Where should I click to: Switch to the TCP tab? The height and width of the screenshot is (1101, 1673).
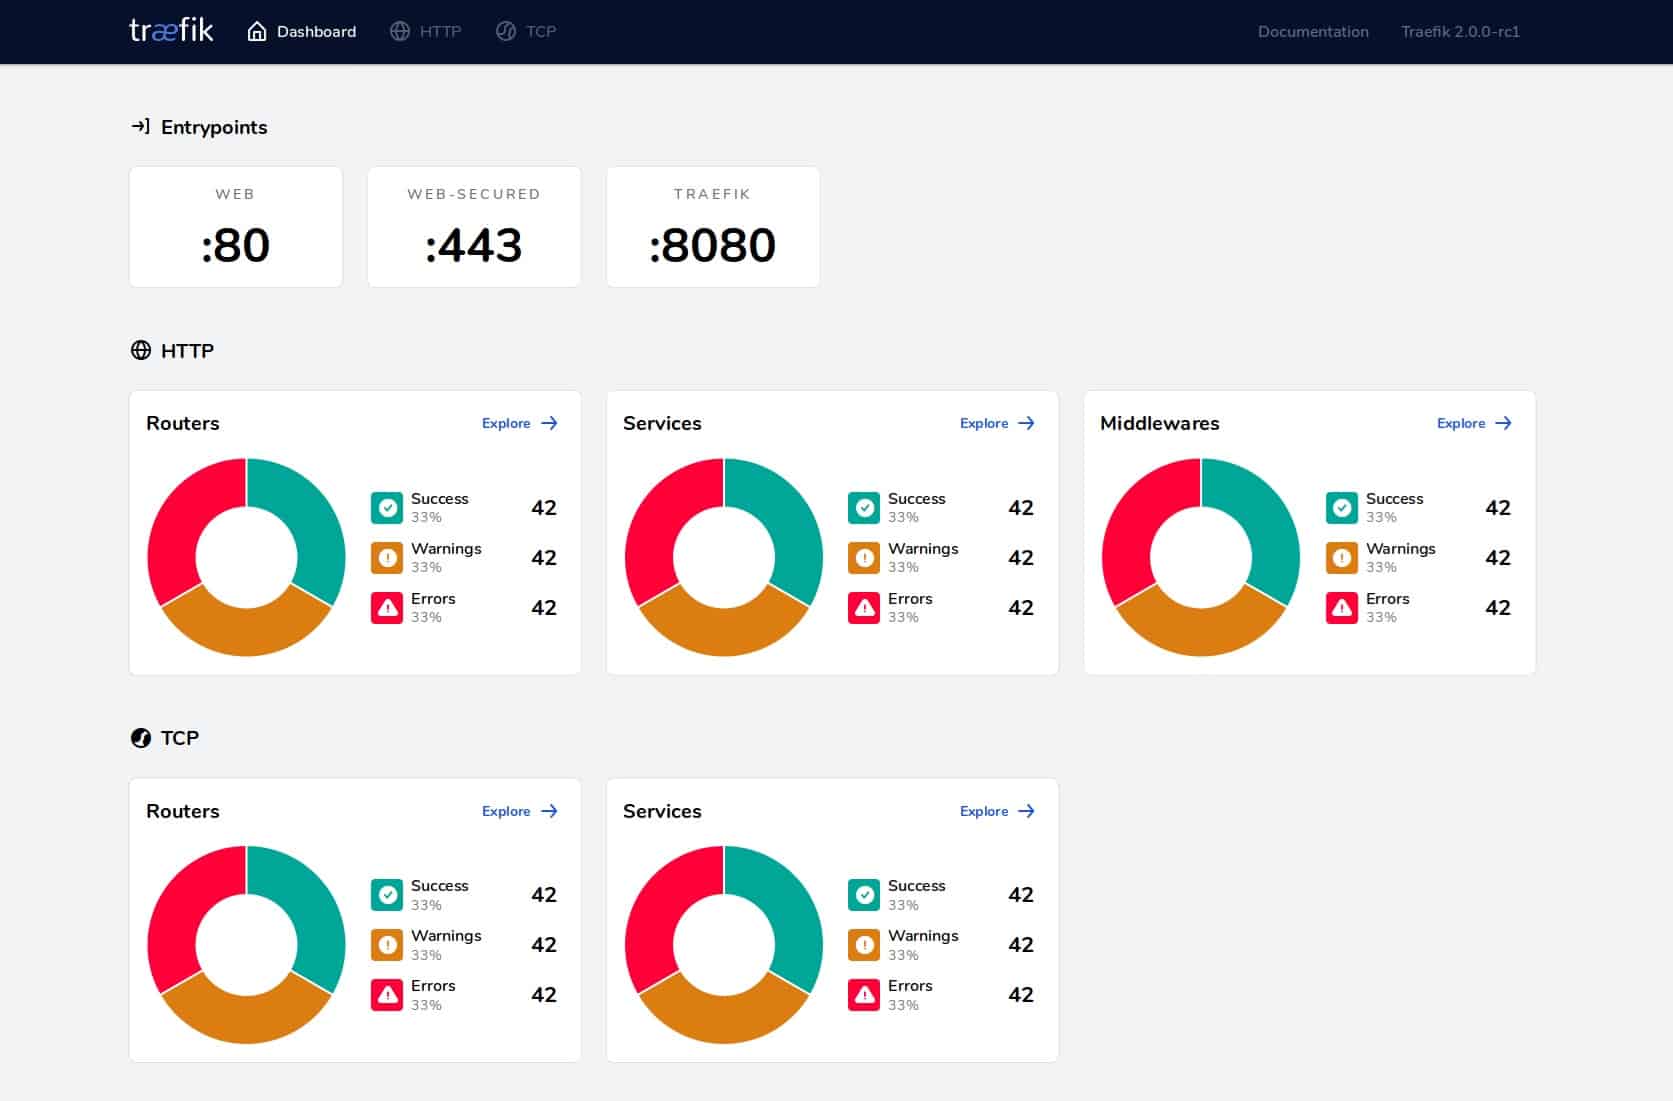coord(526,31)
